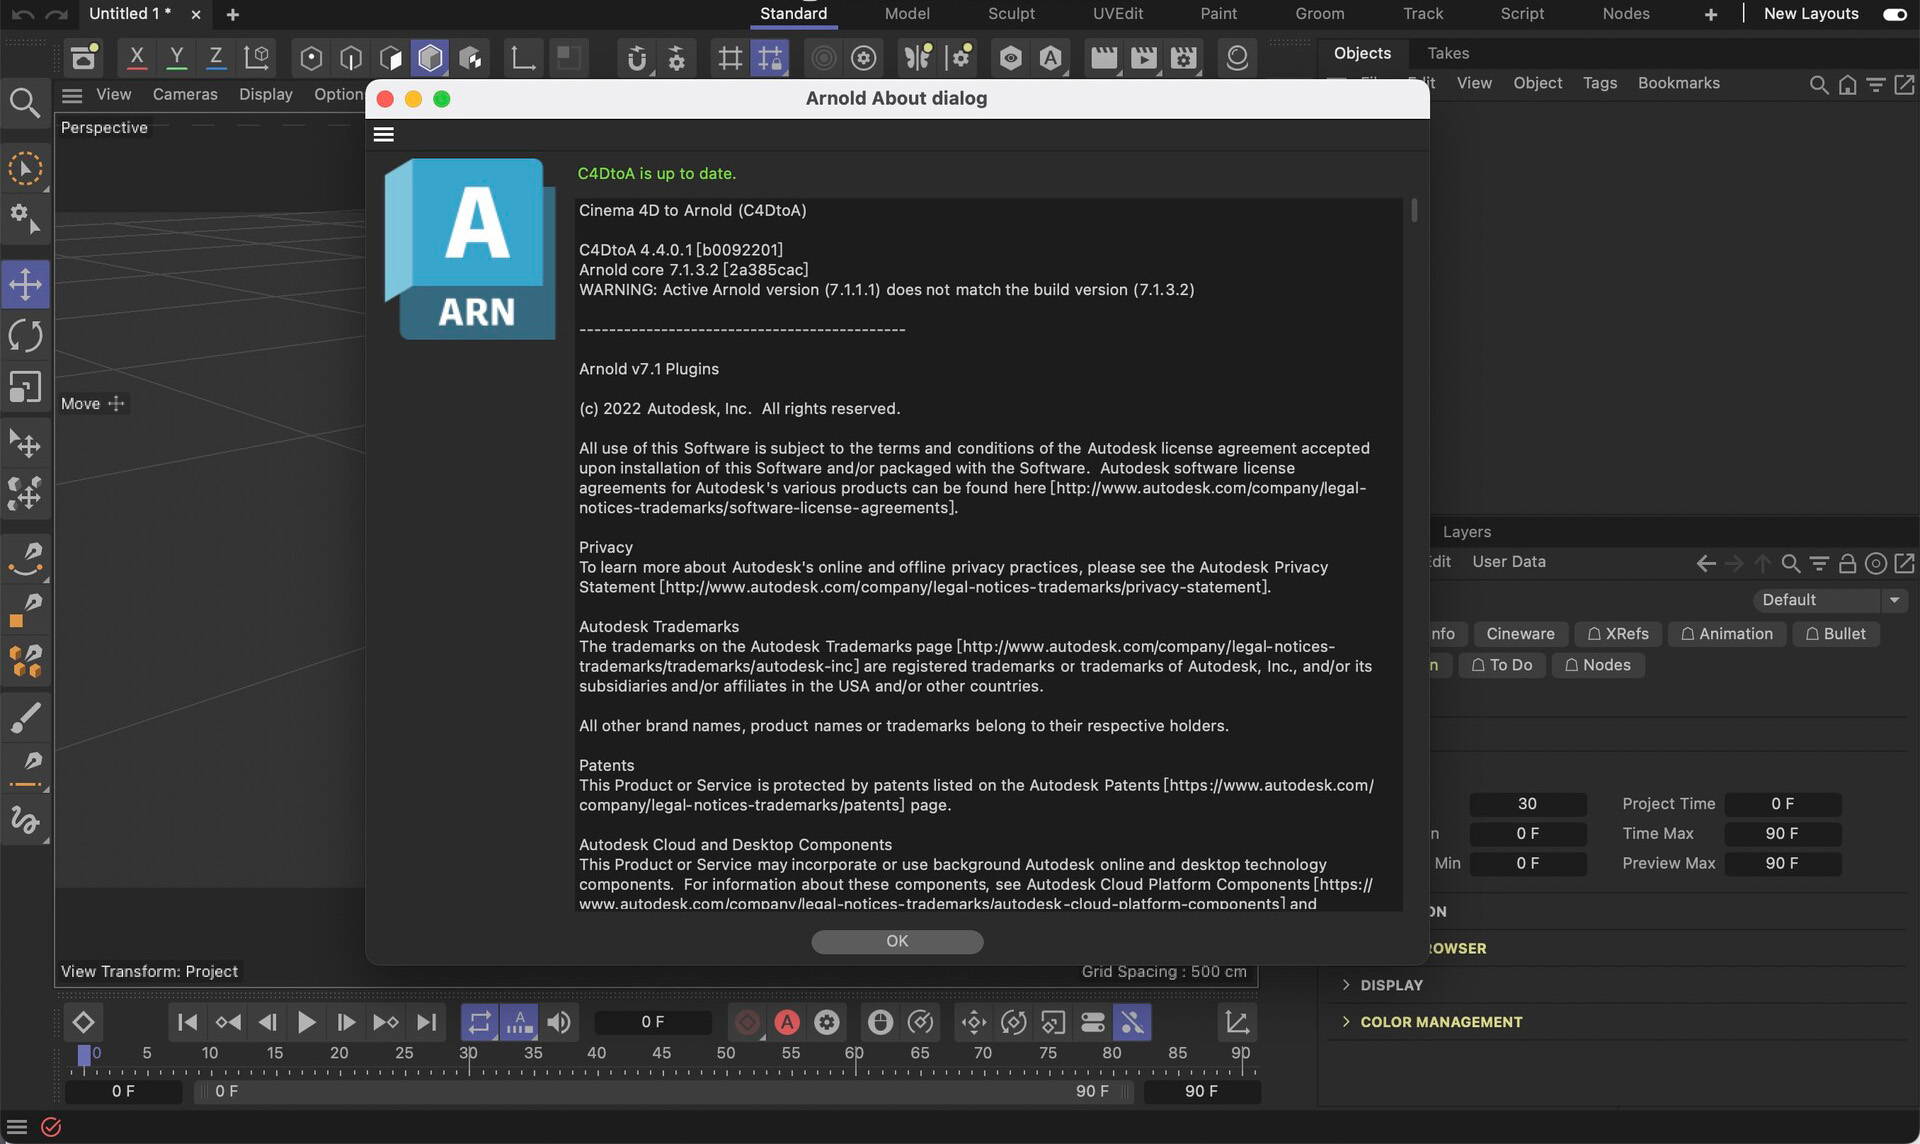Click the Project Time input field

pyautogui.click(x=1783, y=804)
